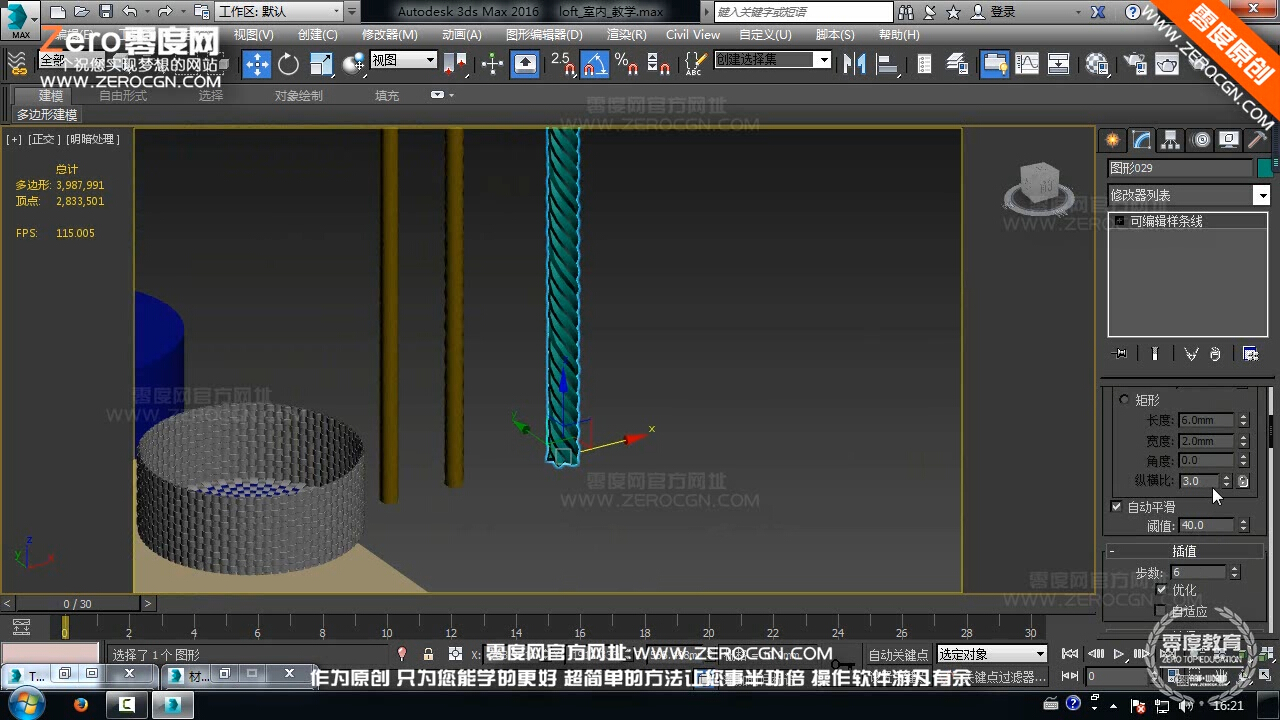The image size is (1280, 720).
Task: Select the Rotate tool
Action: [289, 64]
